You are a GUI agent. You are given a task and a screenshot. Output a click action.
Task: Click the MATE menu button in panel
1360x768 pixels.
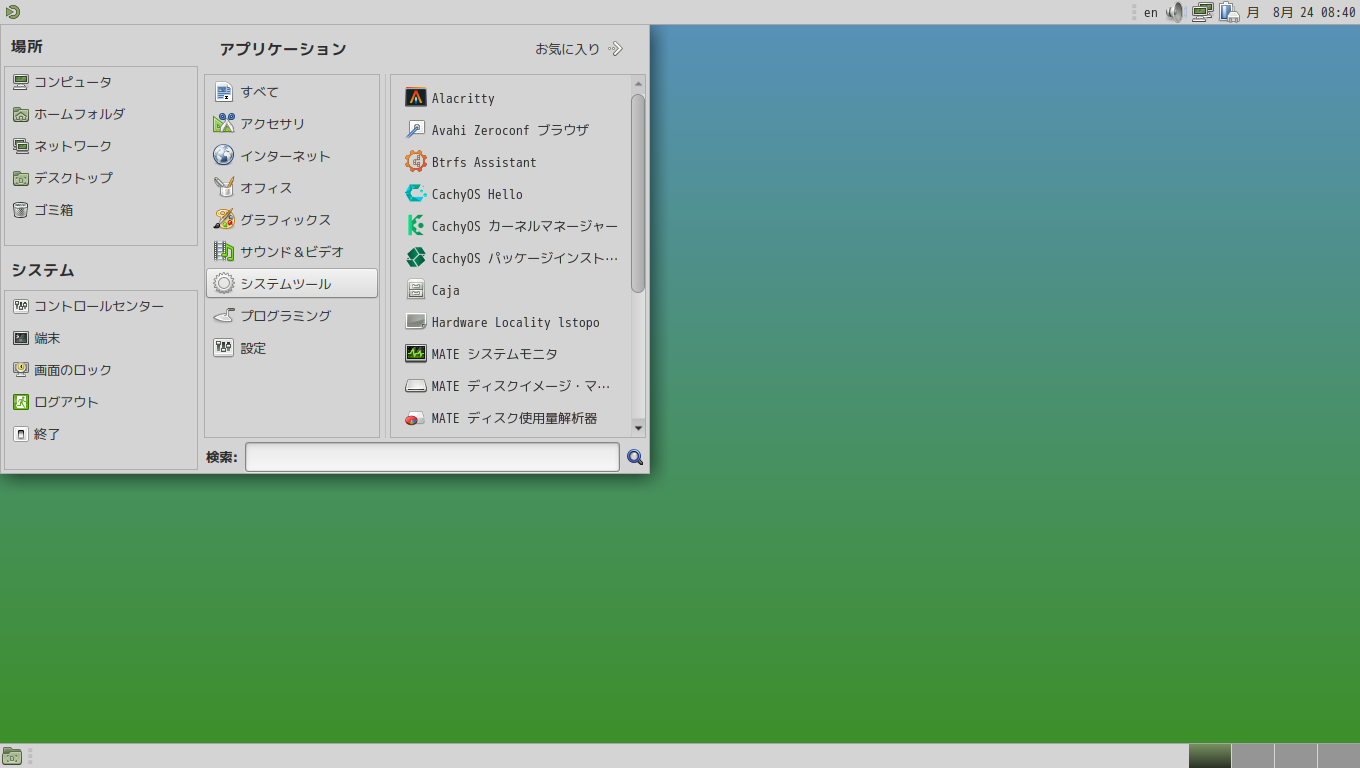click(12, 12)
